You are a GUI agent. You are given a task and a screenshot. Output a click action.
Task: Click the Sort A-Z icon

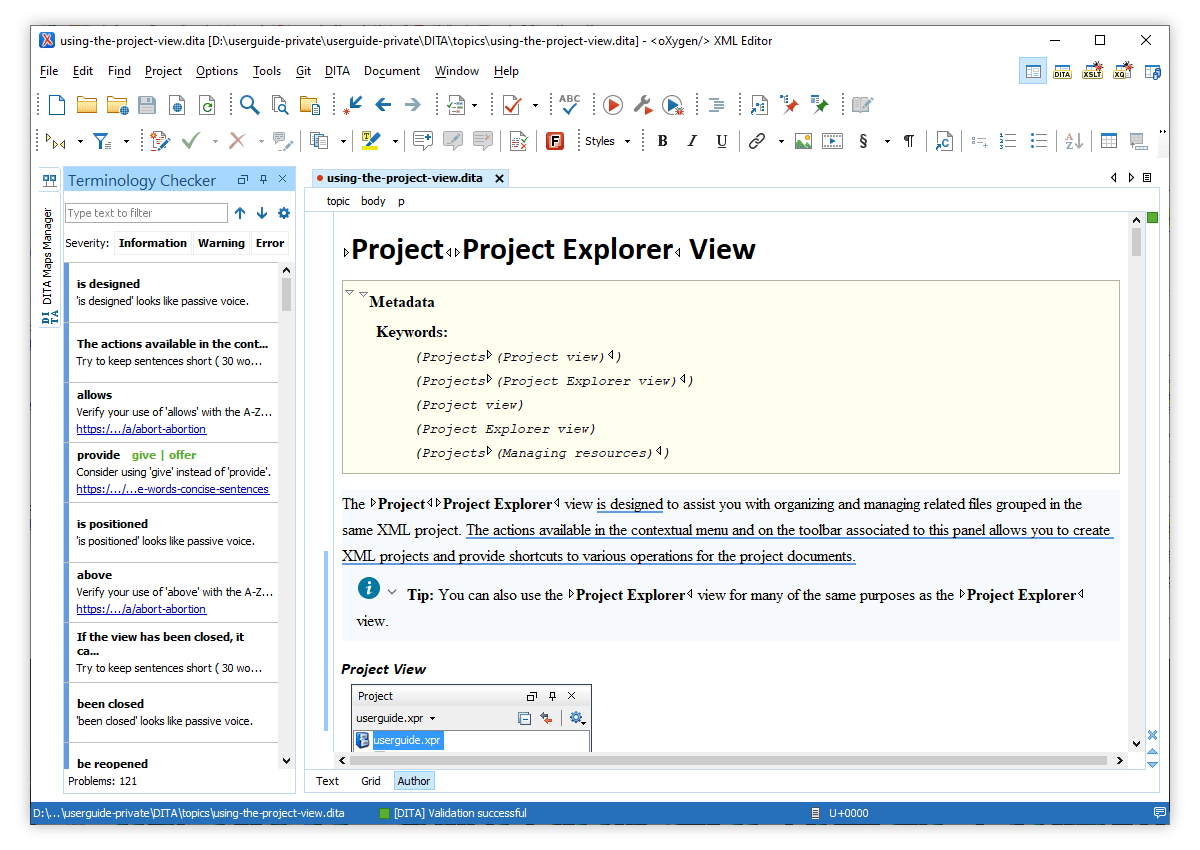click(1073, 141)
